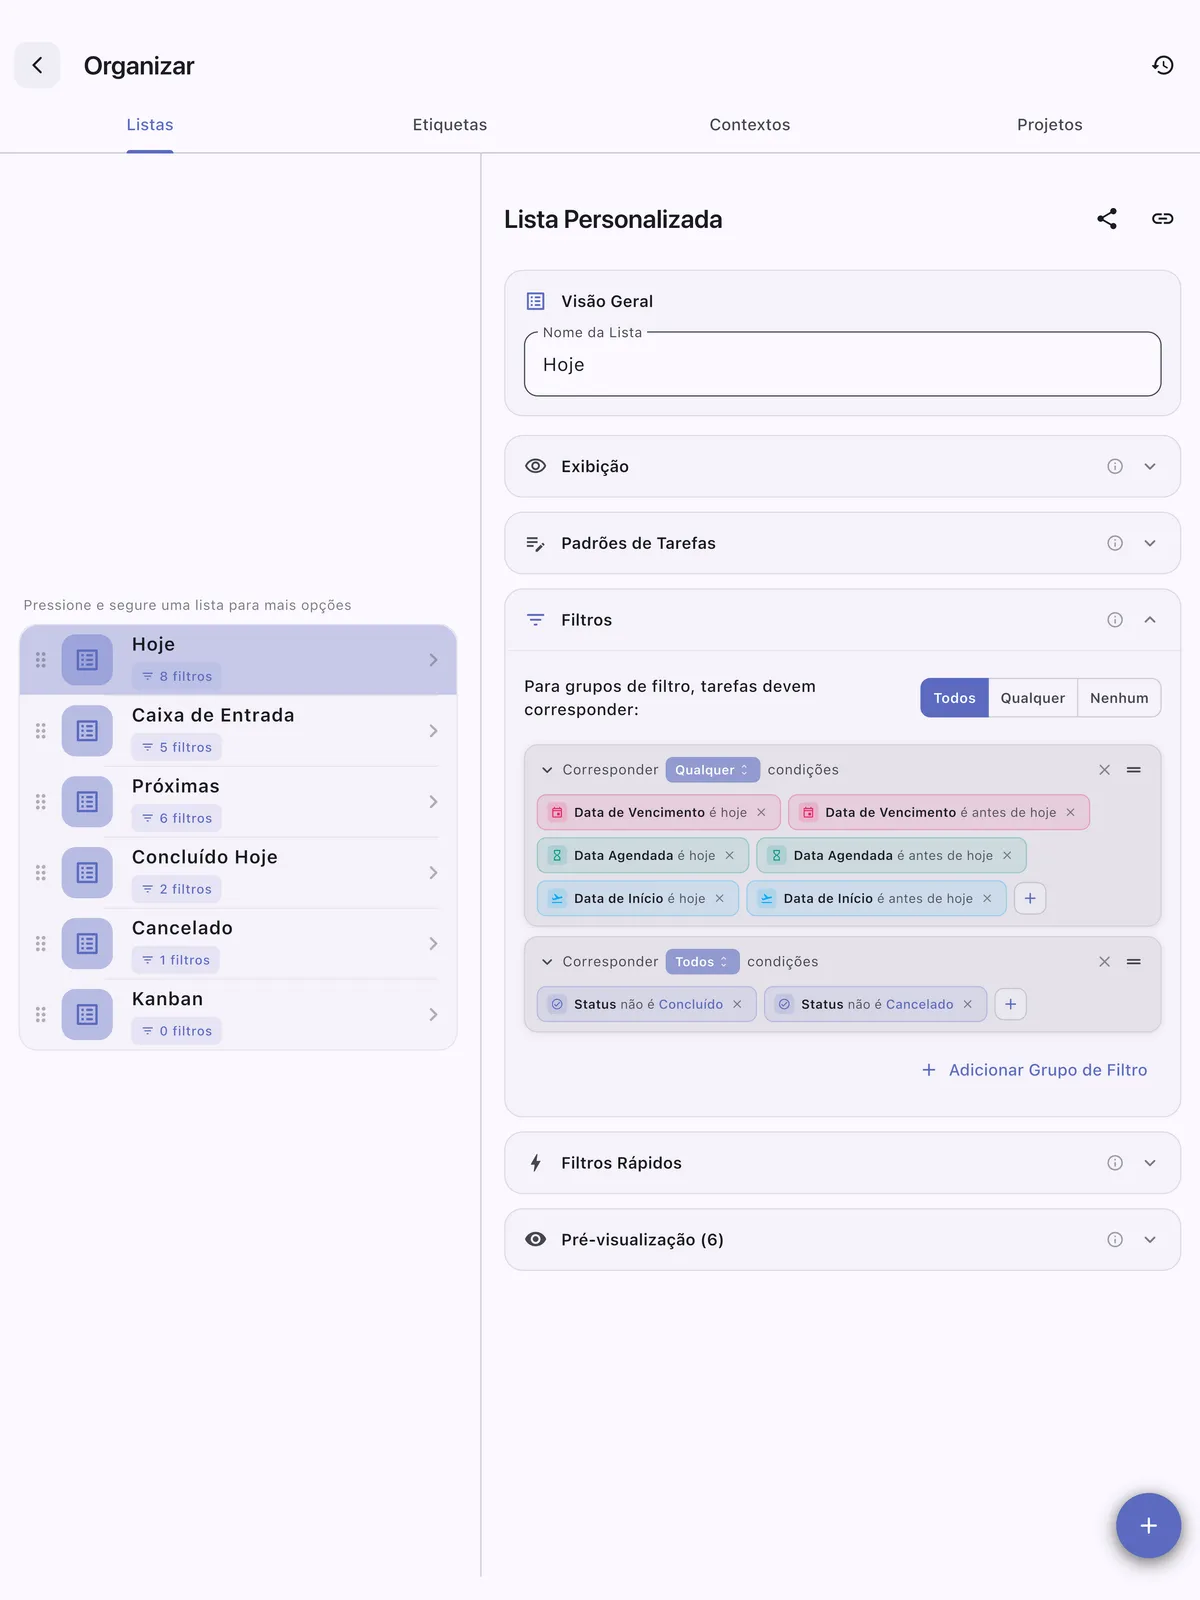The height and width of the screenshot is (1600, 1200).
Task: Click the Nome da Lista input field
Action: tap(842, 365)
